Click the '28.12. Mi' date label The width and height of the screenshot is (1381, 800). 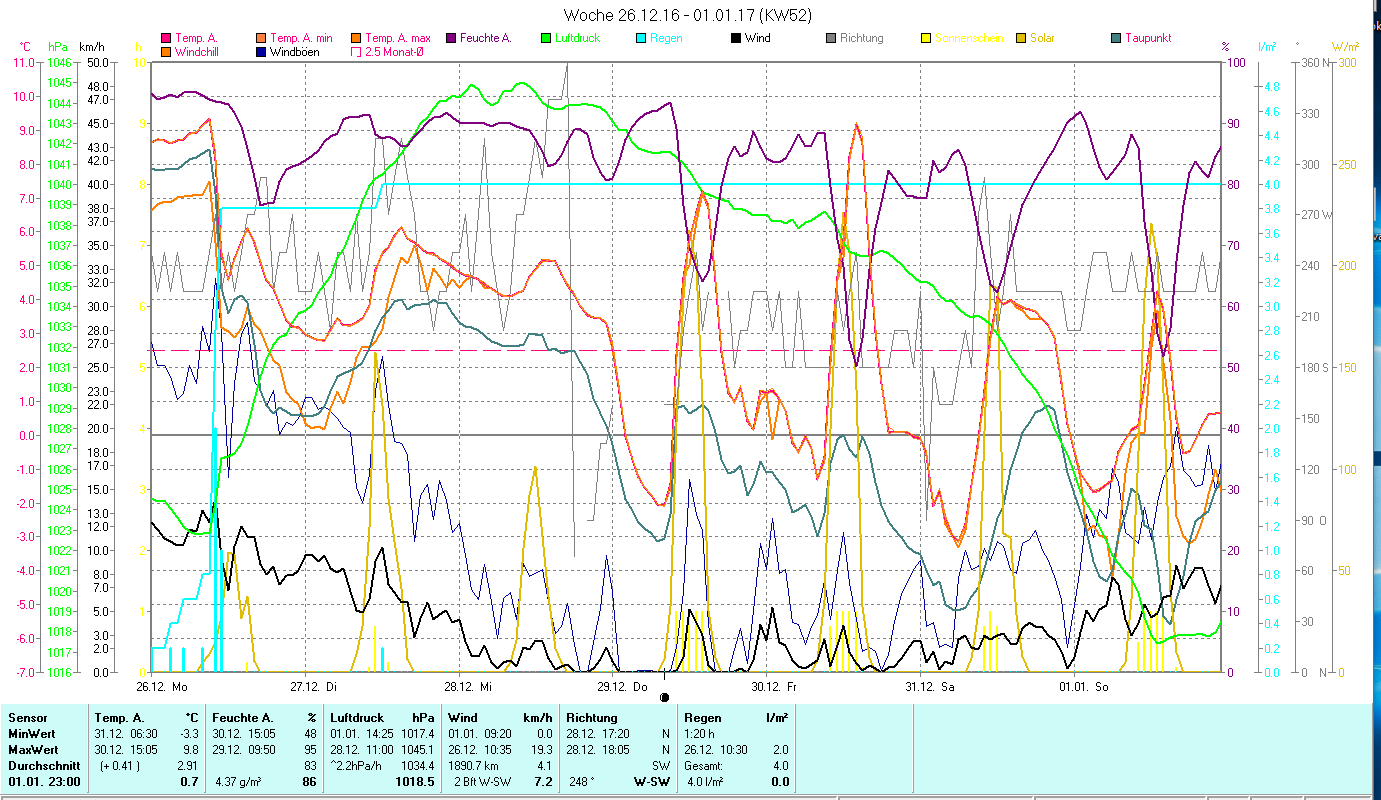(468, 687)
